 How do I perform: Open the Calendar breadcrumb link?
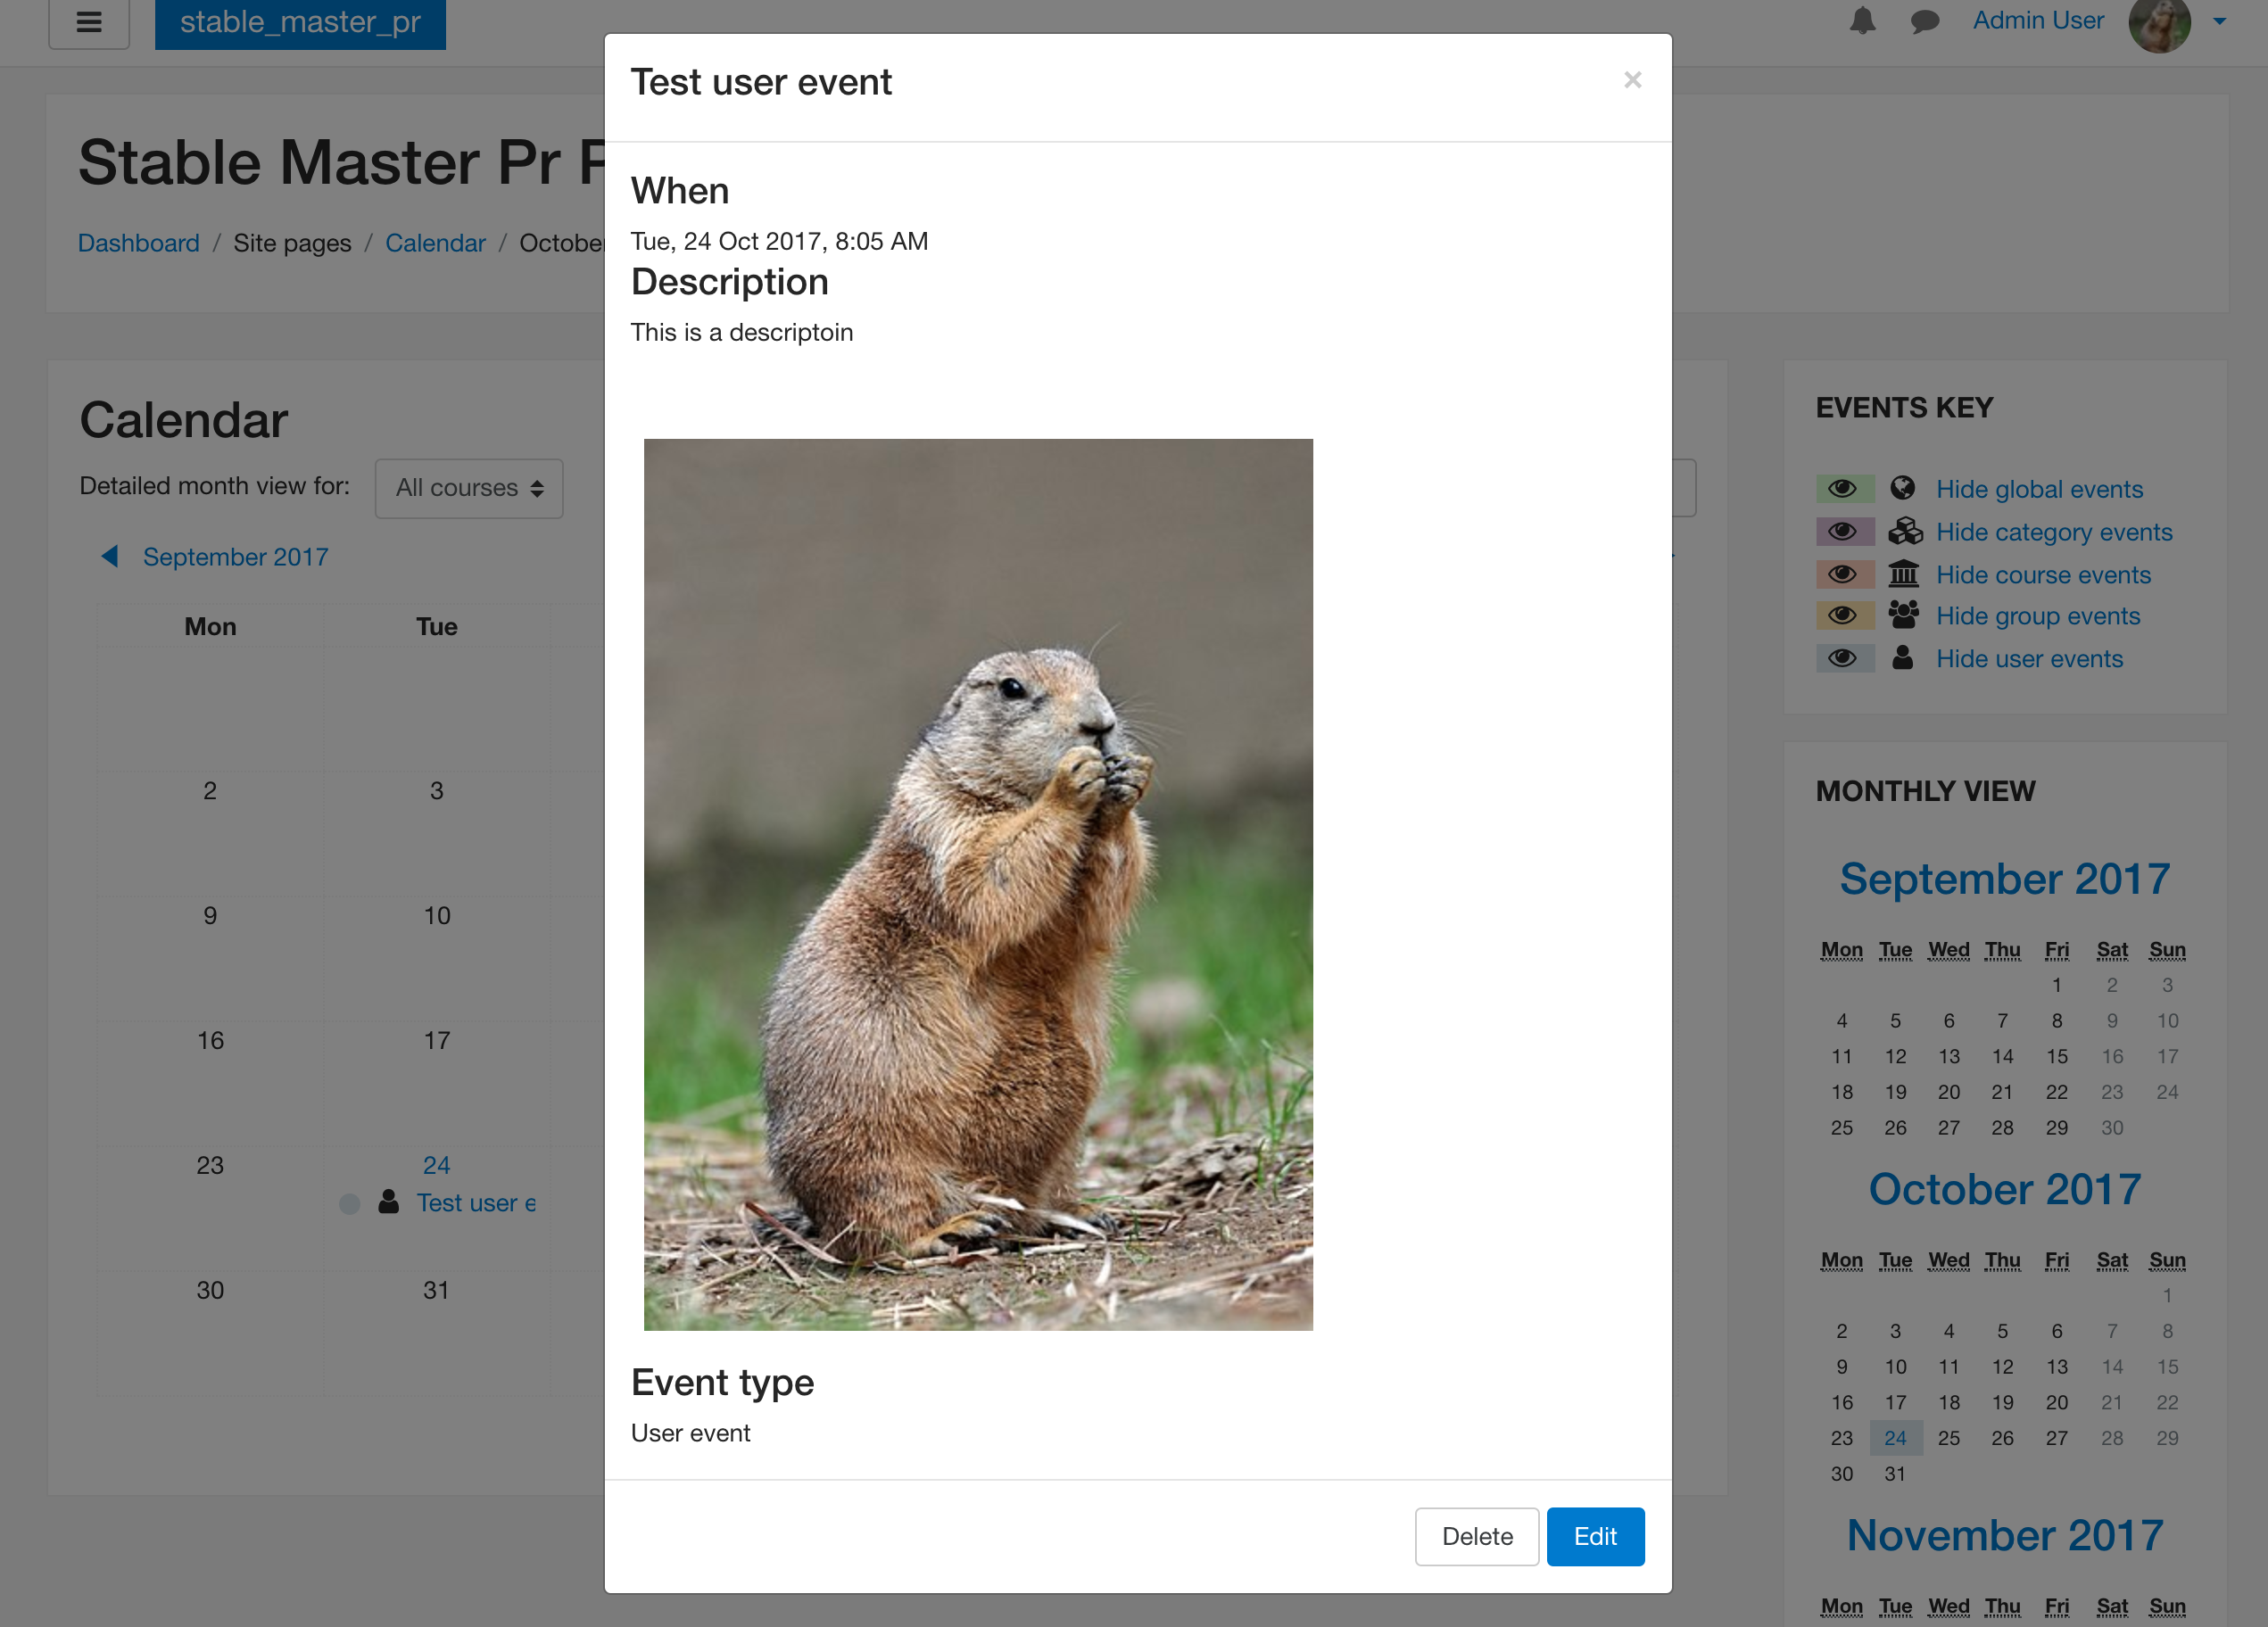435,243
